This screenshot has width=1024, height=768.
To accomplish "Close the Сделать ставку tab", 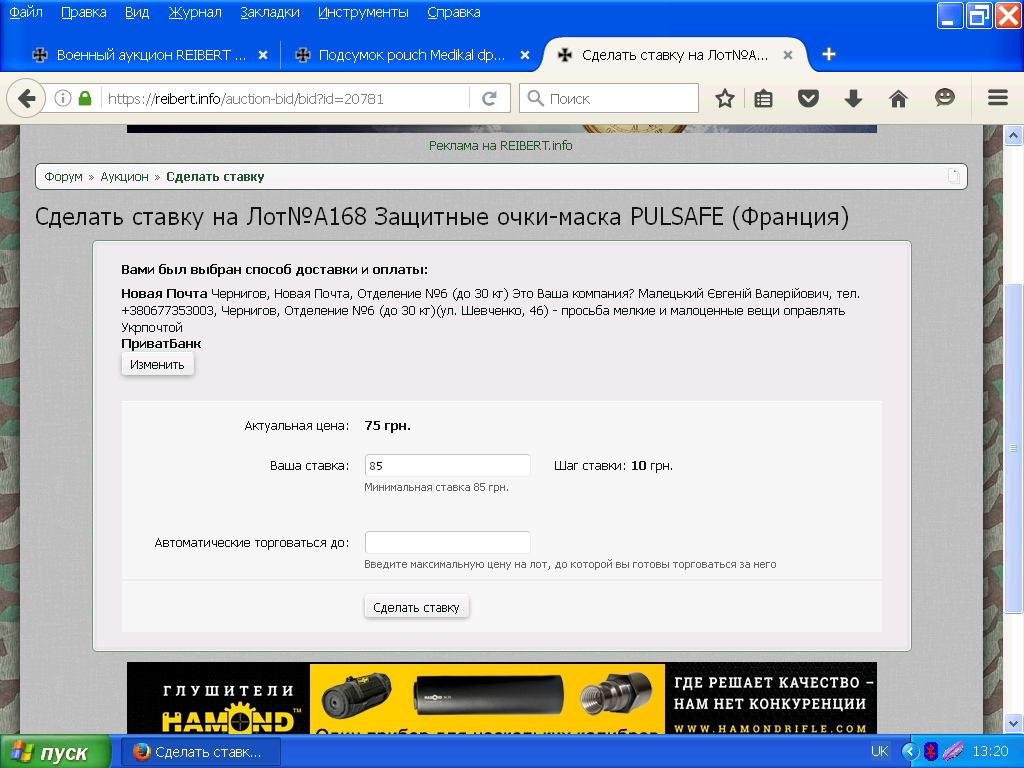I will click(788, 56).
